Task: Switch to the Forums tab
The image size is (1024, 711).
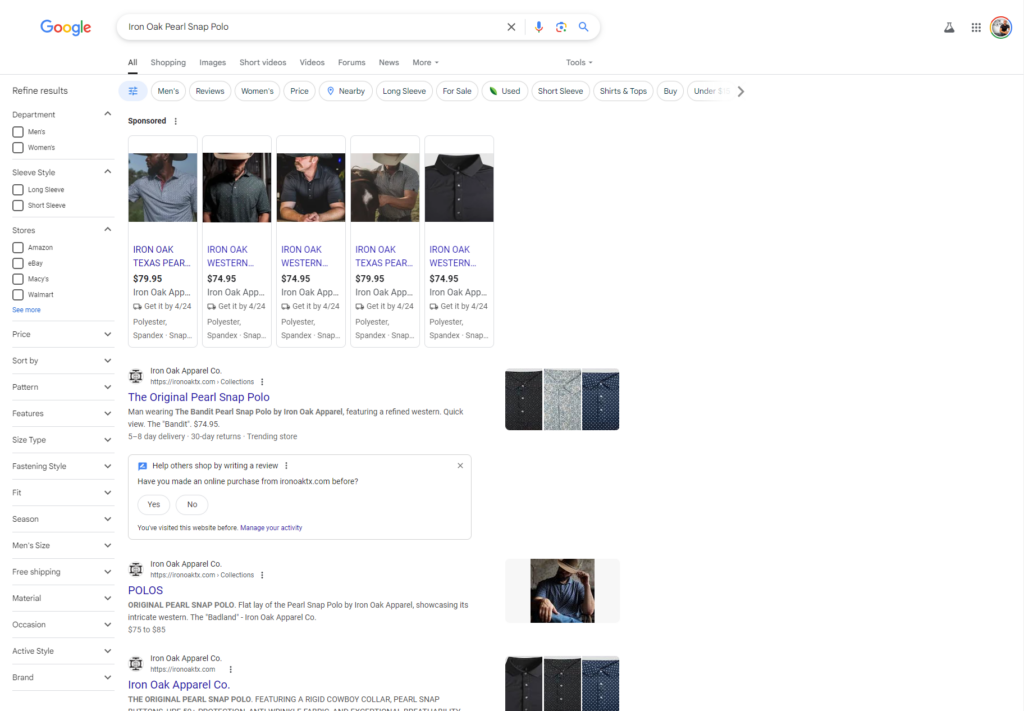Action: coord(351,63)
